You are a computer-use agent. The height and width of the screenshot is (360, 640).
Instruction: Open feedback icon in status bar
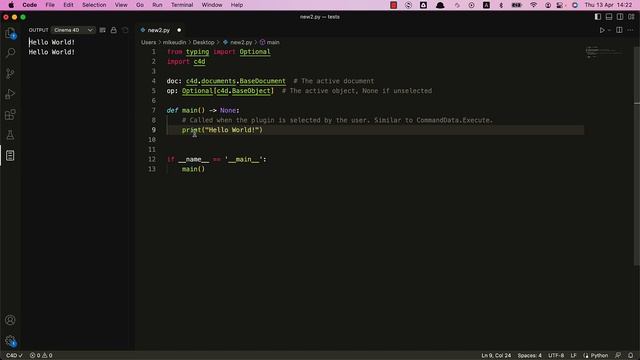(618, 356)
